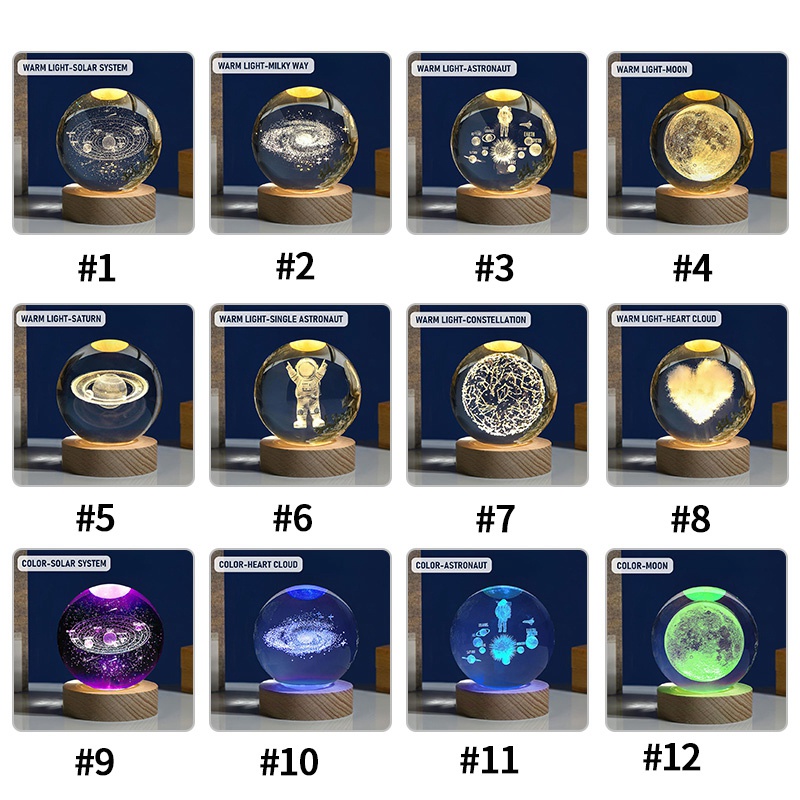
Task: Select the Warm Light-Solar System globe thumbnail
Action: pos(104,143)
